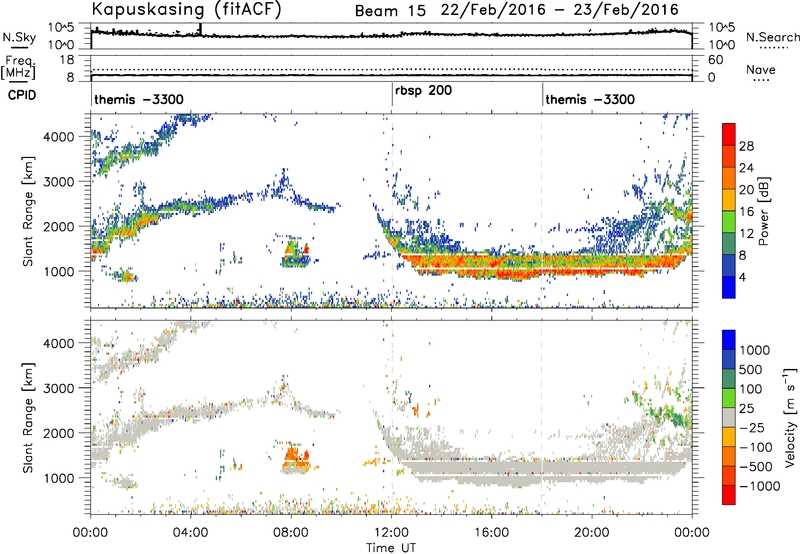This screenshot has width=800, height=554.
Task: Click the 2000 range tick in velocity panel
Action: [x=59, y=433]
